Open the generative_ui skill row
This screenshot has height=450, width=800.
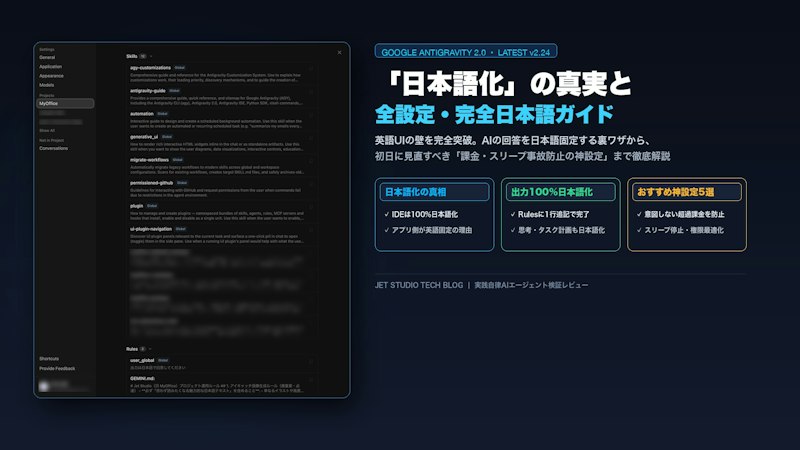[220, 143]
